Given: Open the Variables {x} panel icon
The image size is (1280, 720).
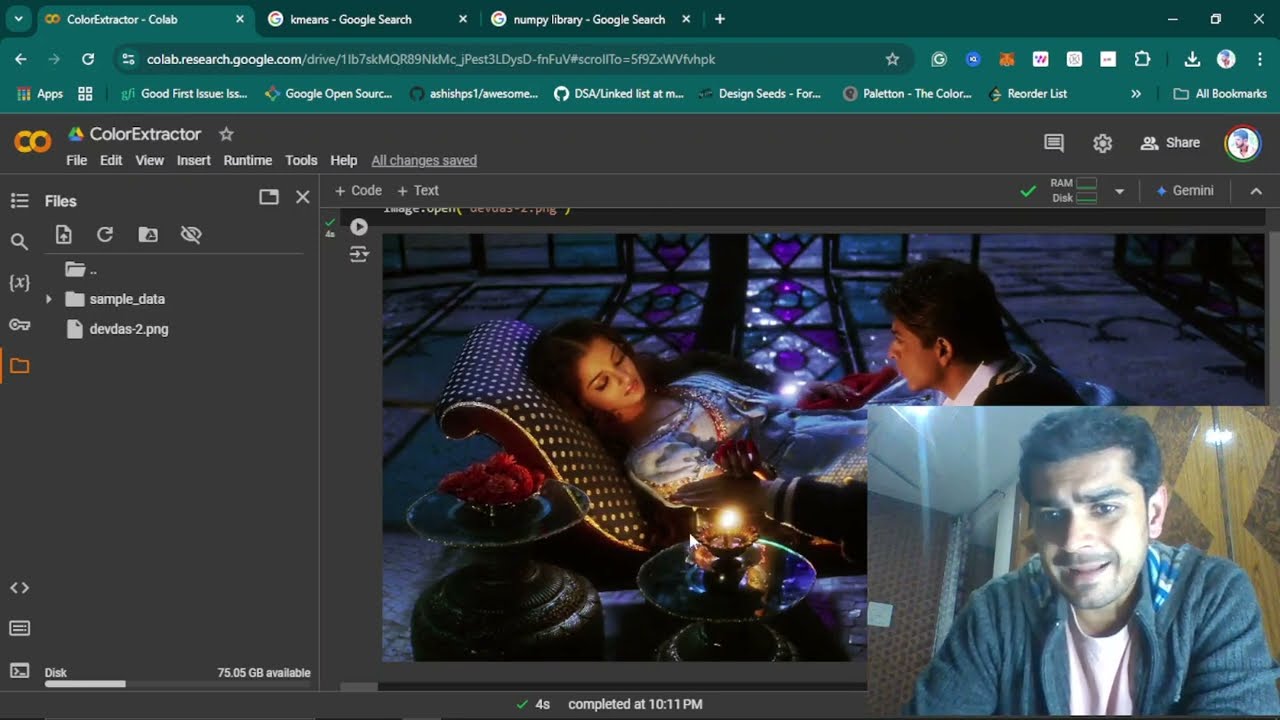Looking at the screenshot, I should point(19,282).
